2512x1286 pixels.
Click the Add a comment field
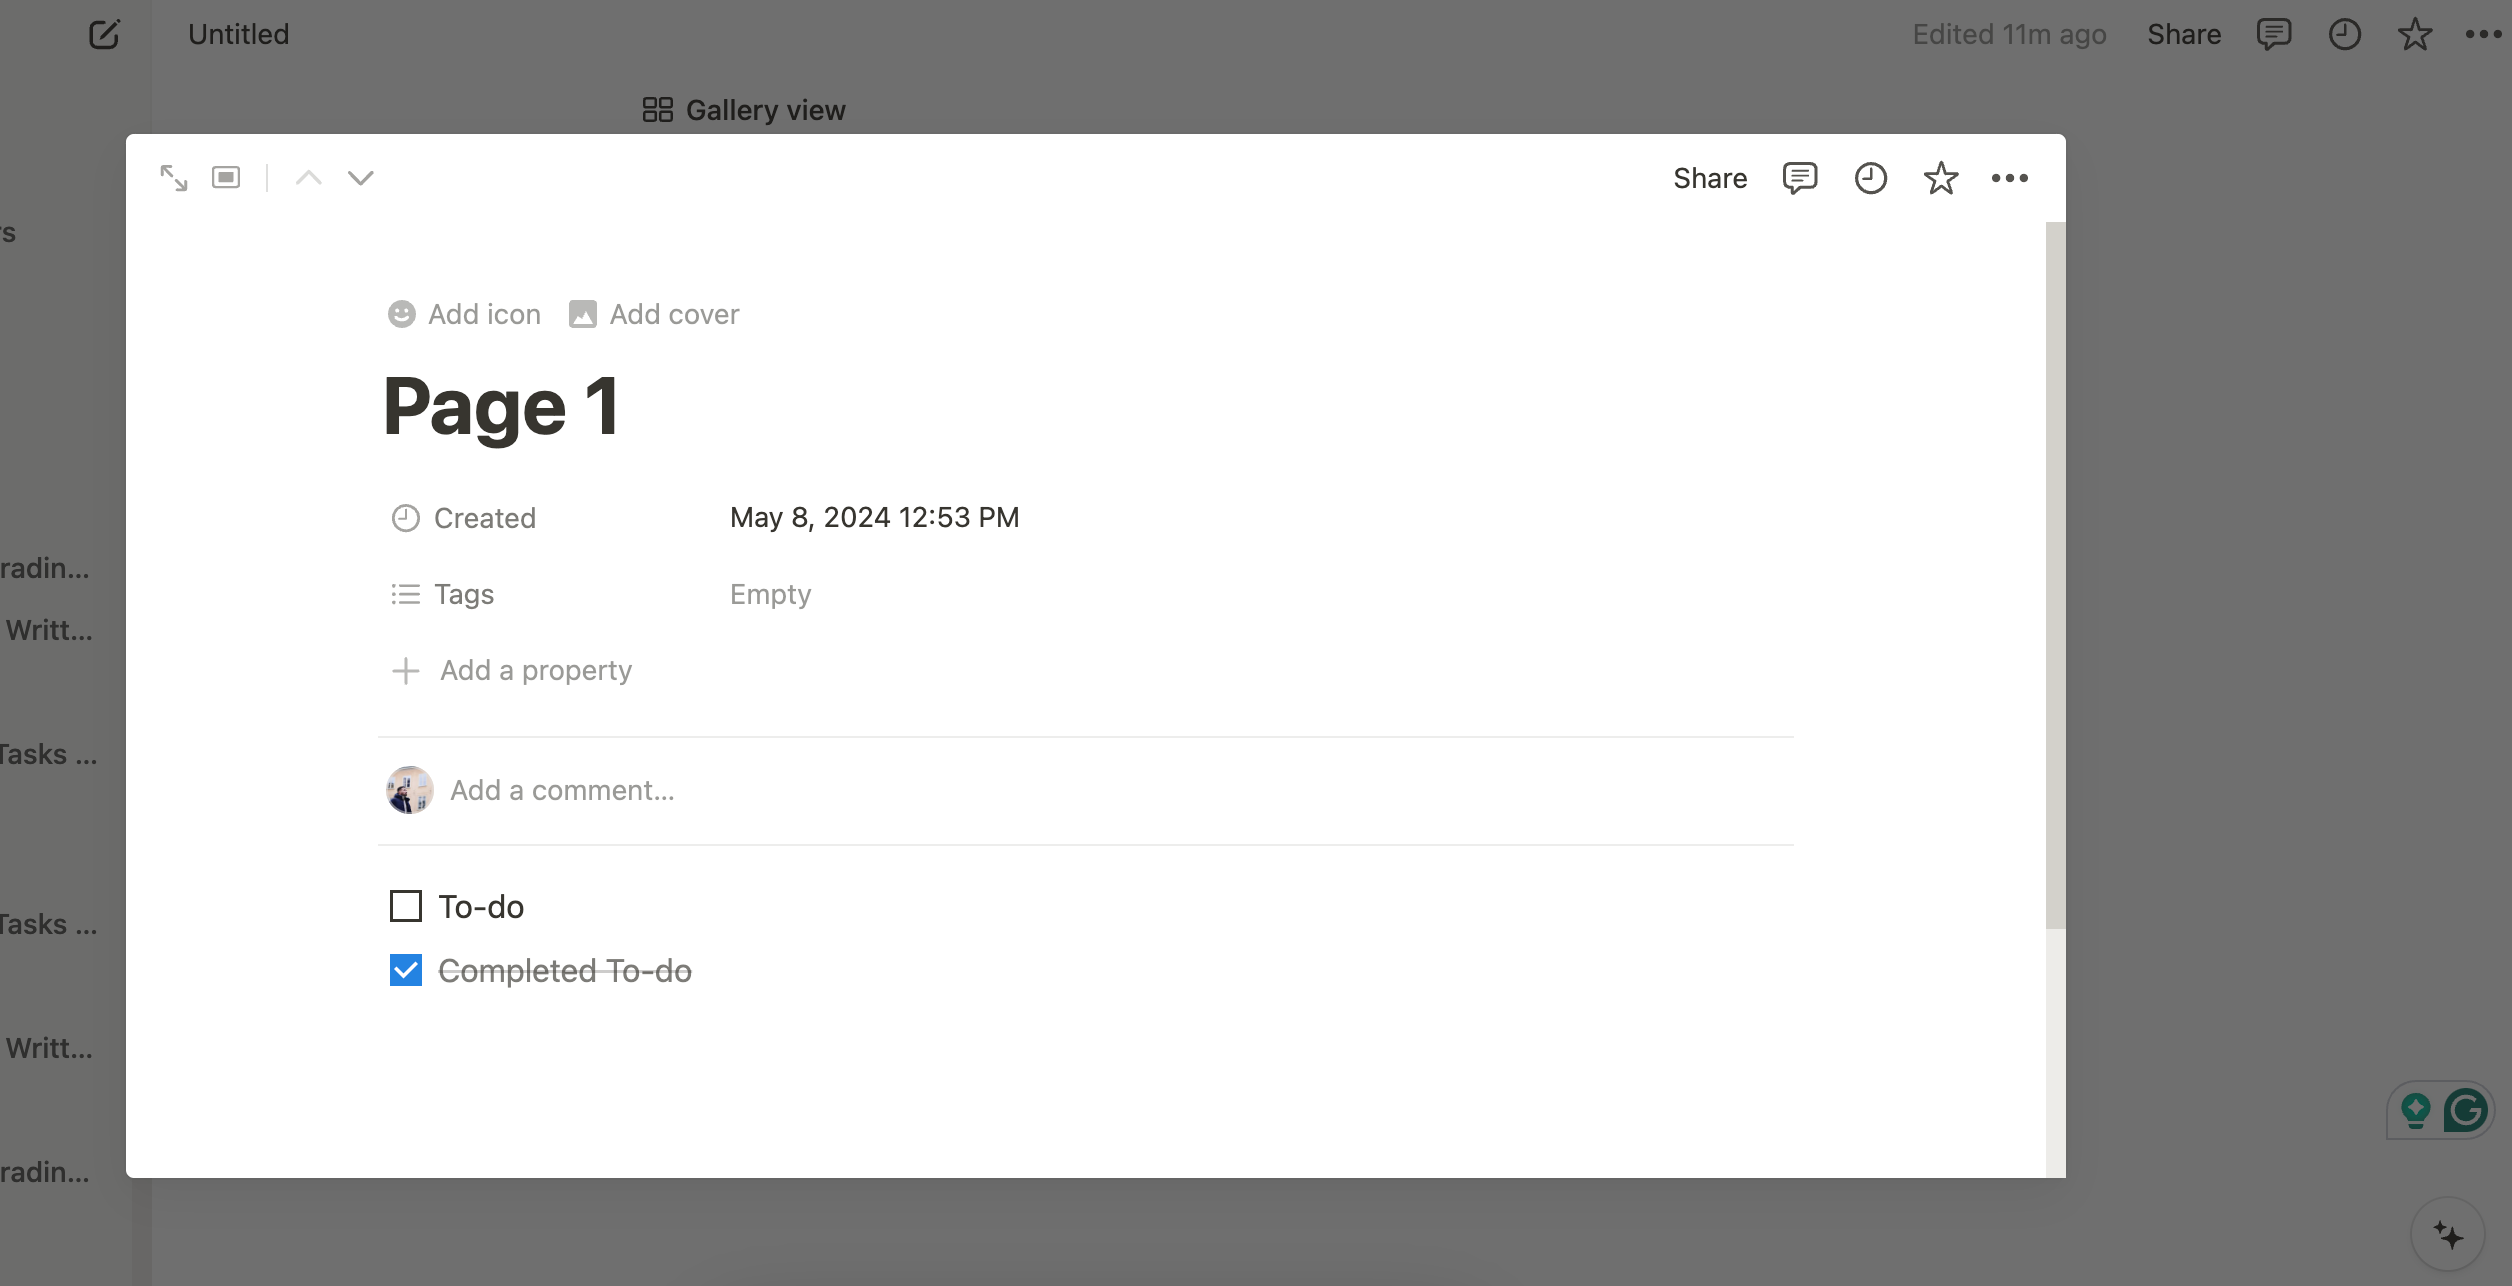[563, 789]
